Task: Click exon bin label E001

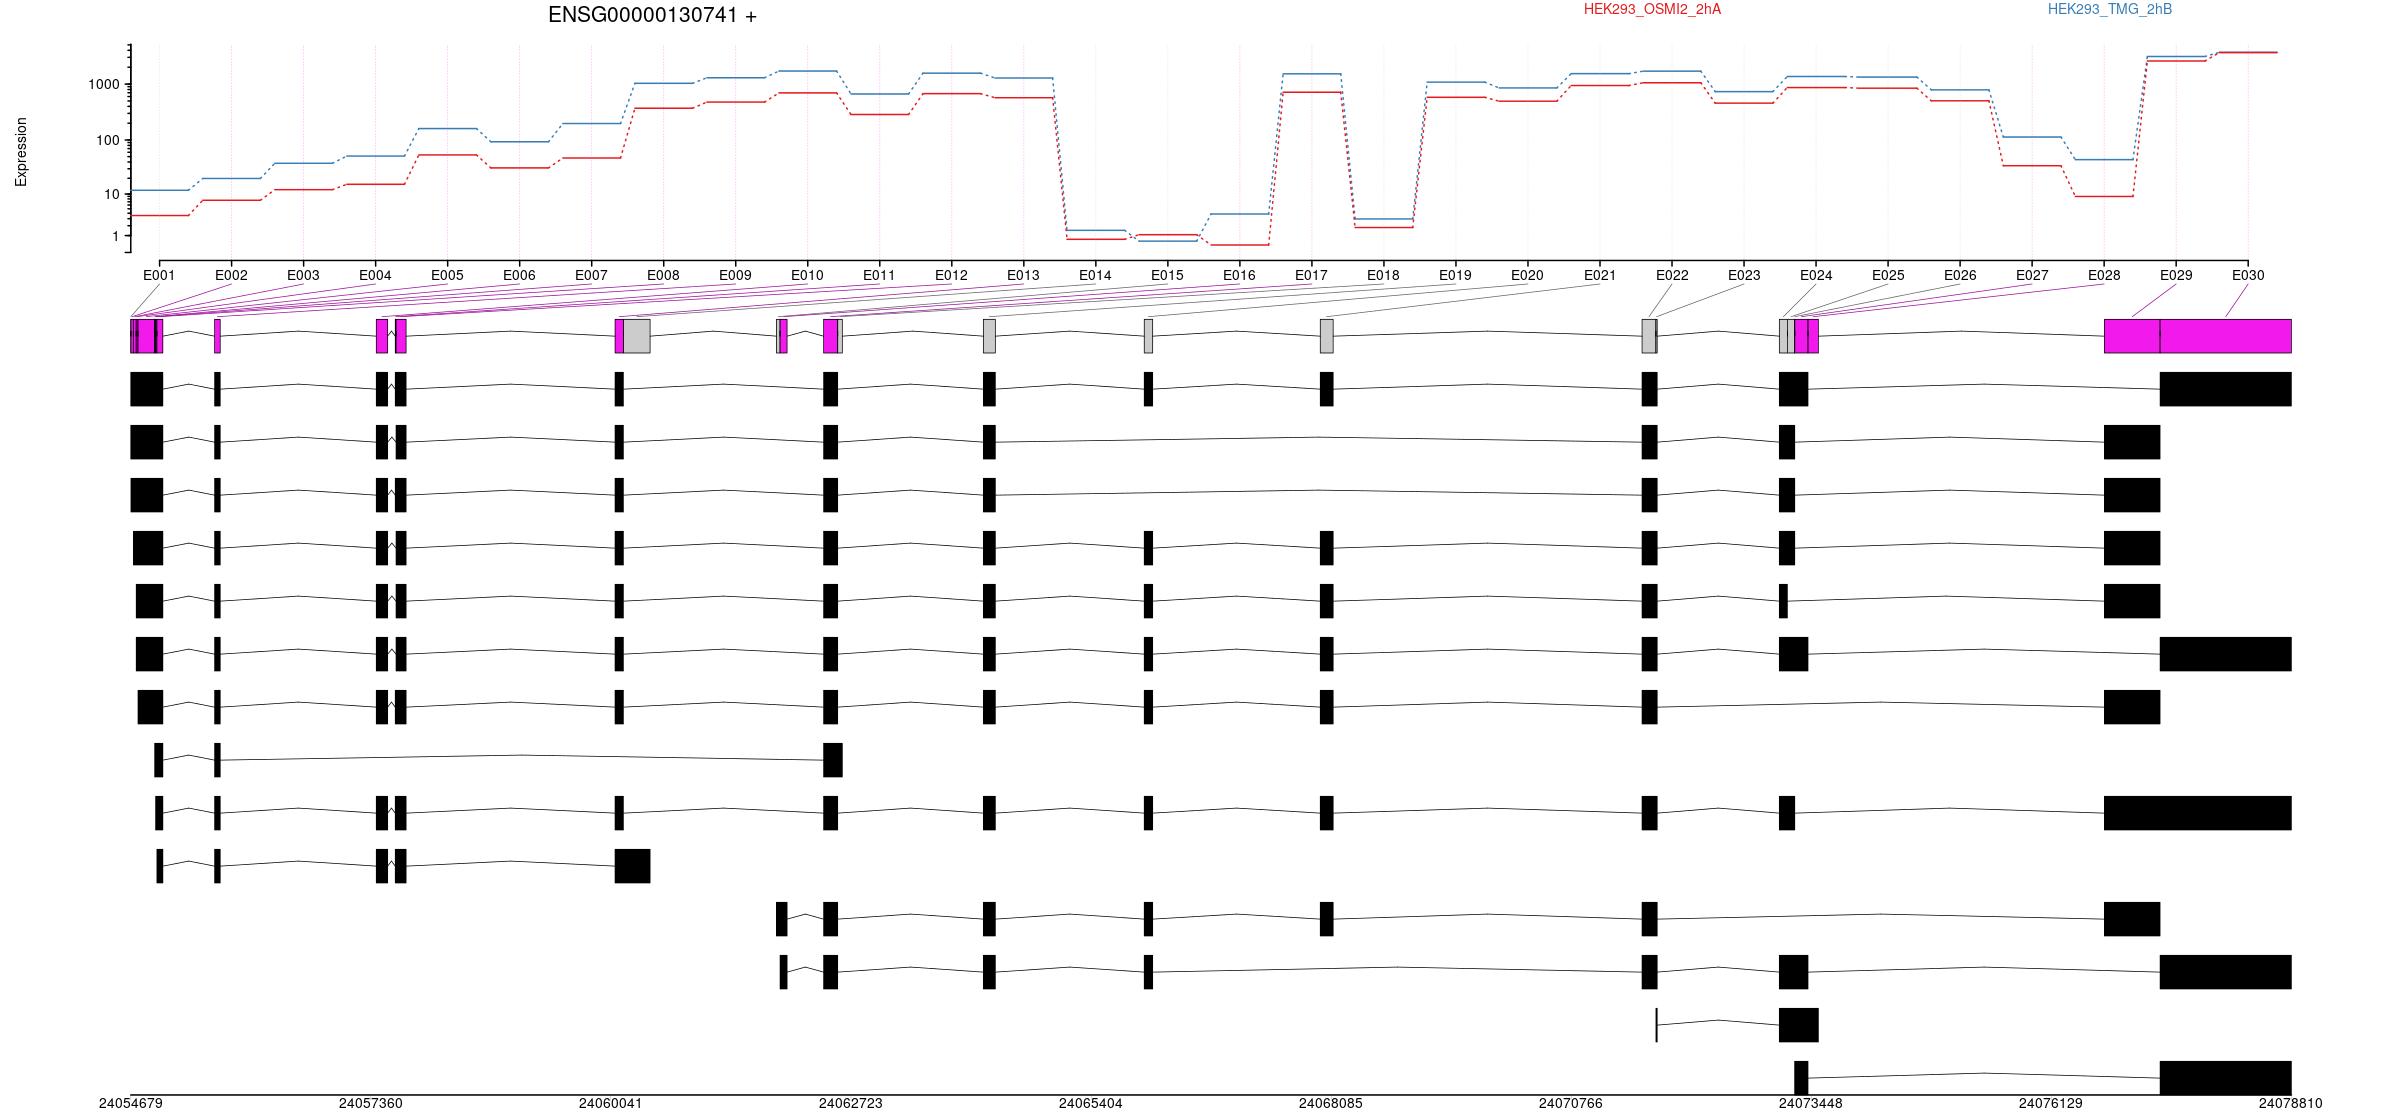Action: [x=159, y=275]
